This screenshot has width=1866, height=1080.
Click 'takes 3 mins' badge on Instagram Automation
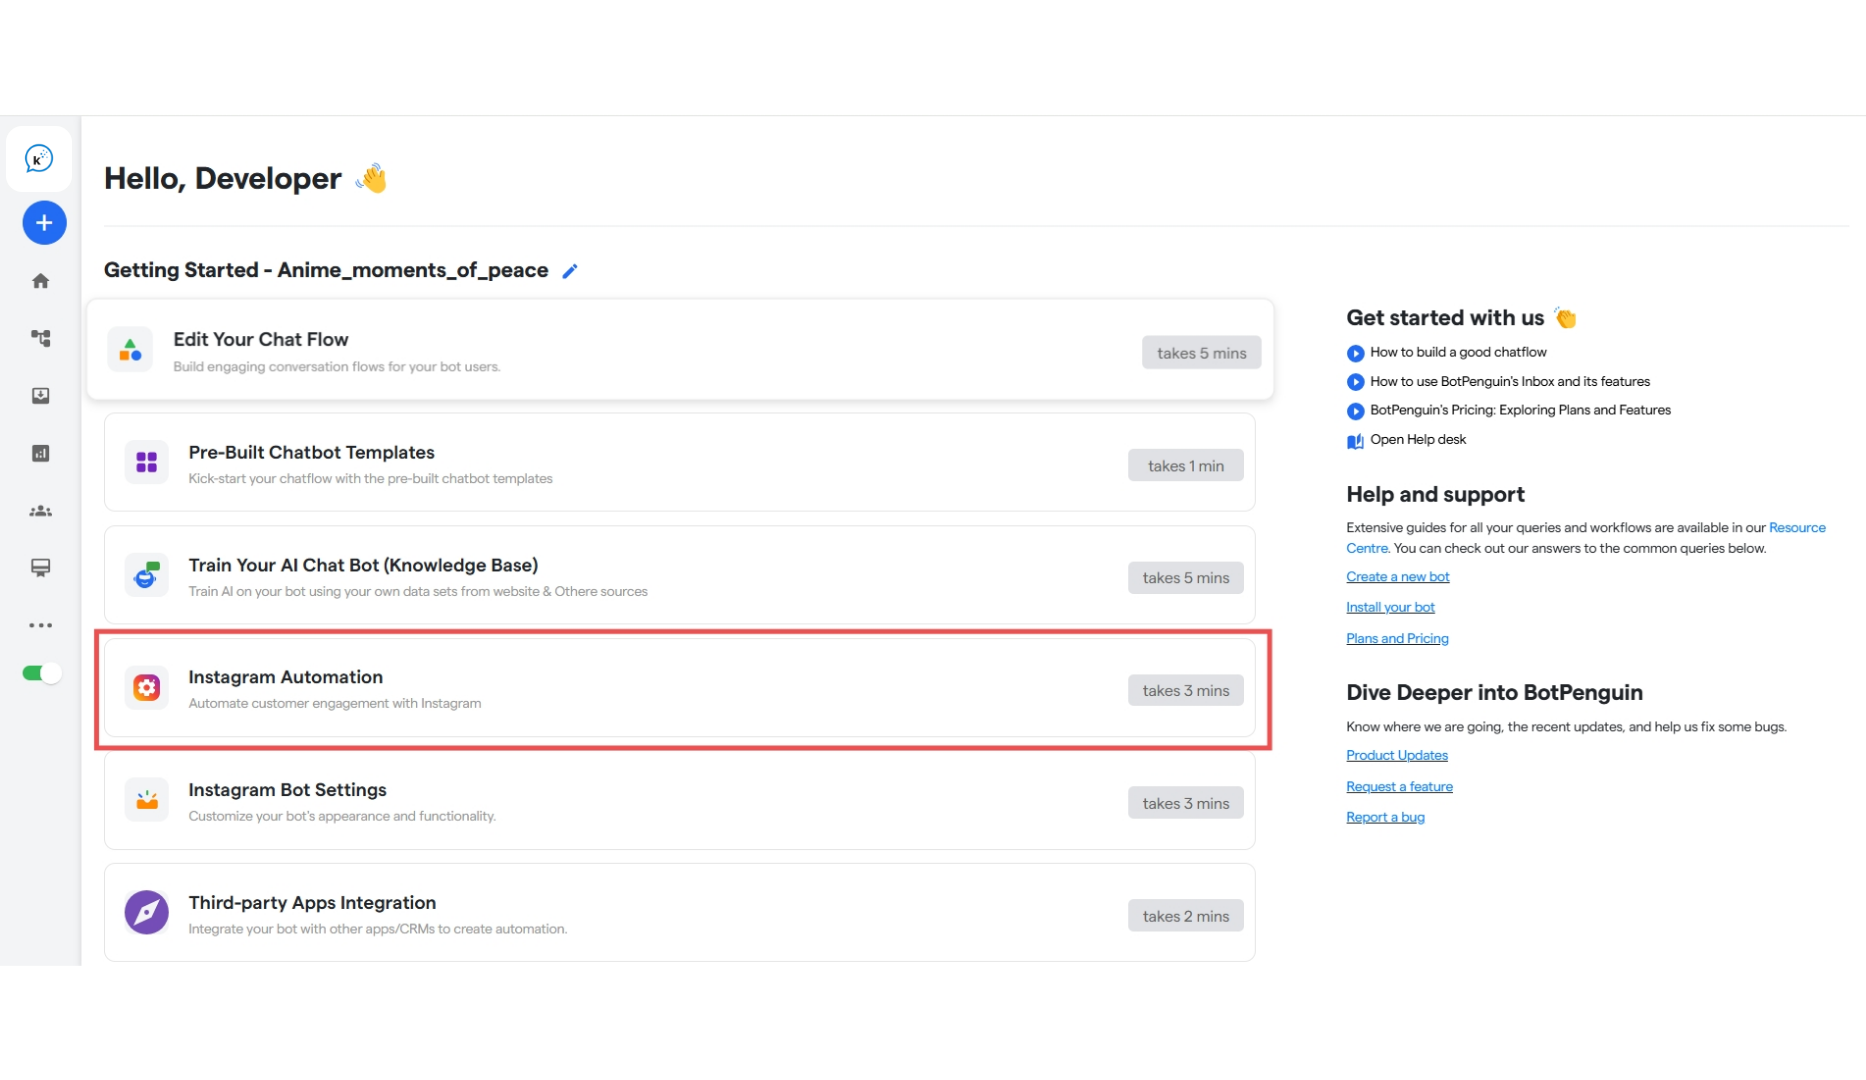pyautogui.click(x=1186, y=690)
